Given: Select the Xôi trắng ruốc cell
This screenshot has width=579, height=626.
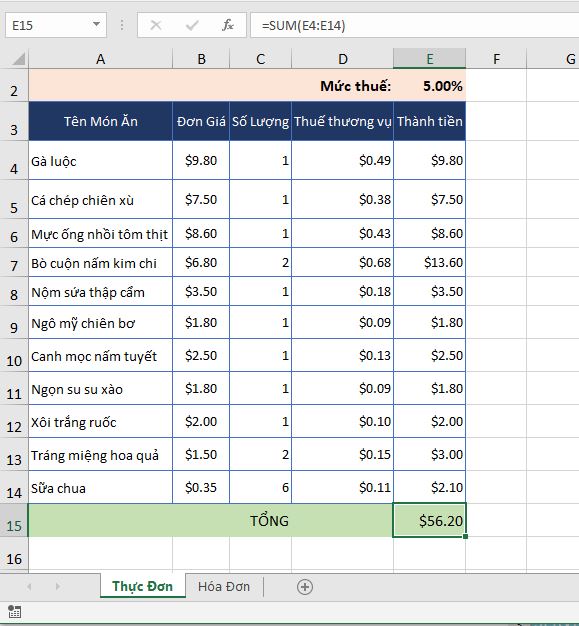Looking at the screenshot, I should click(x=101, y=422).
